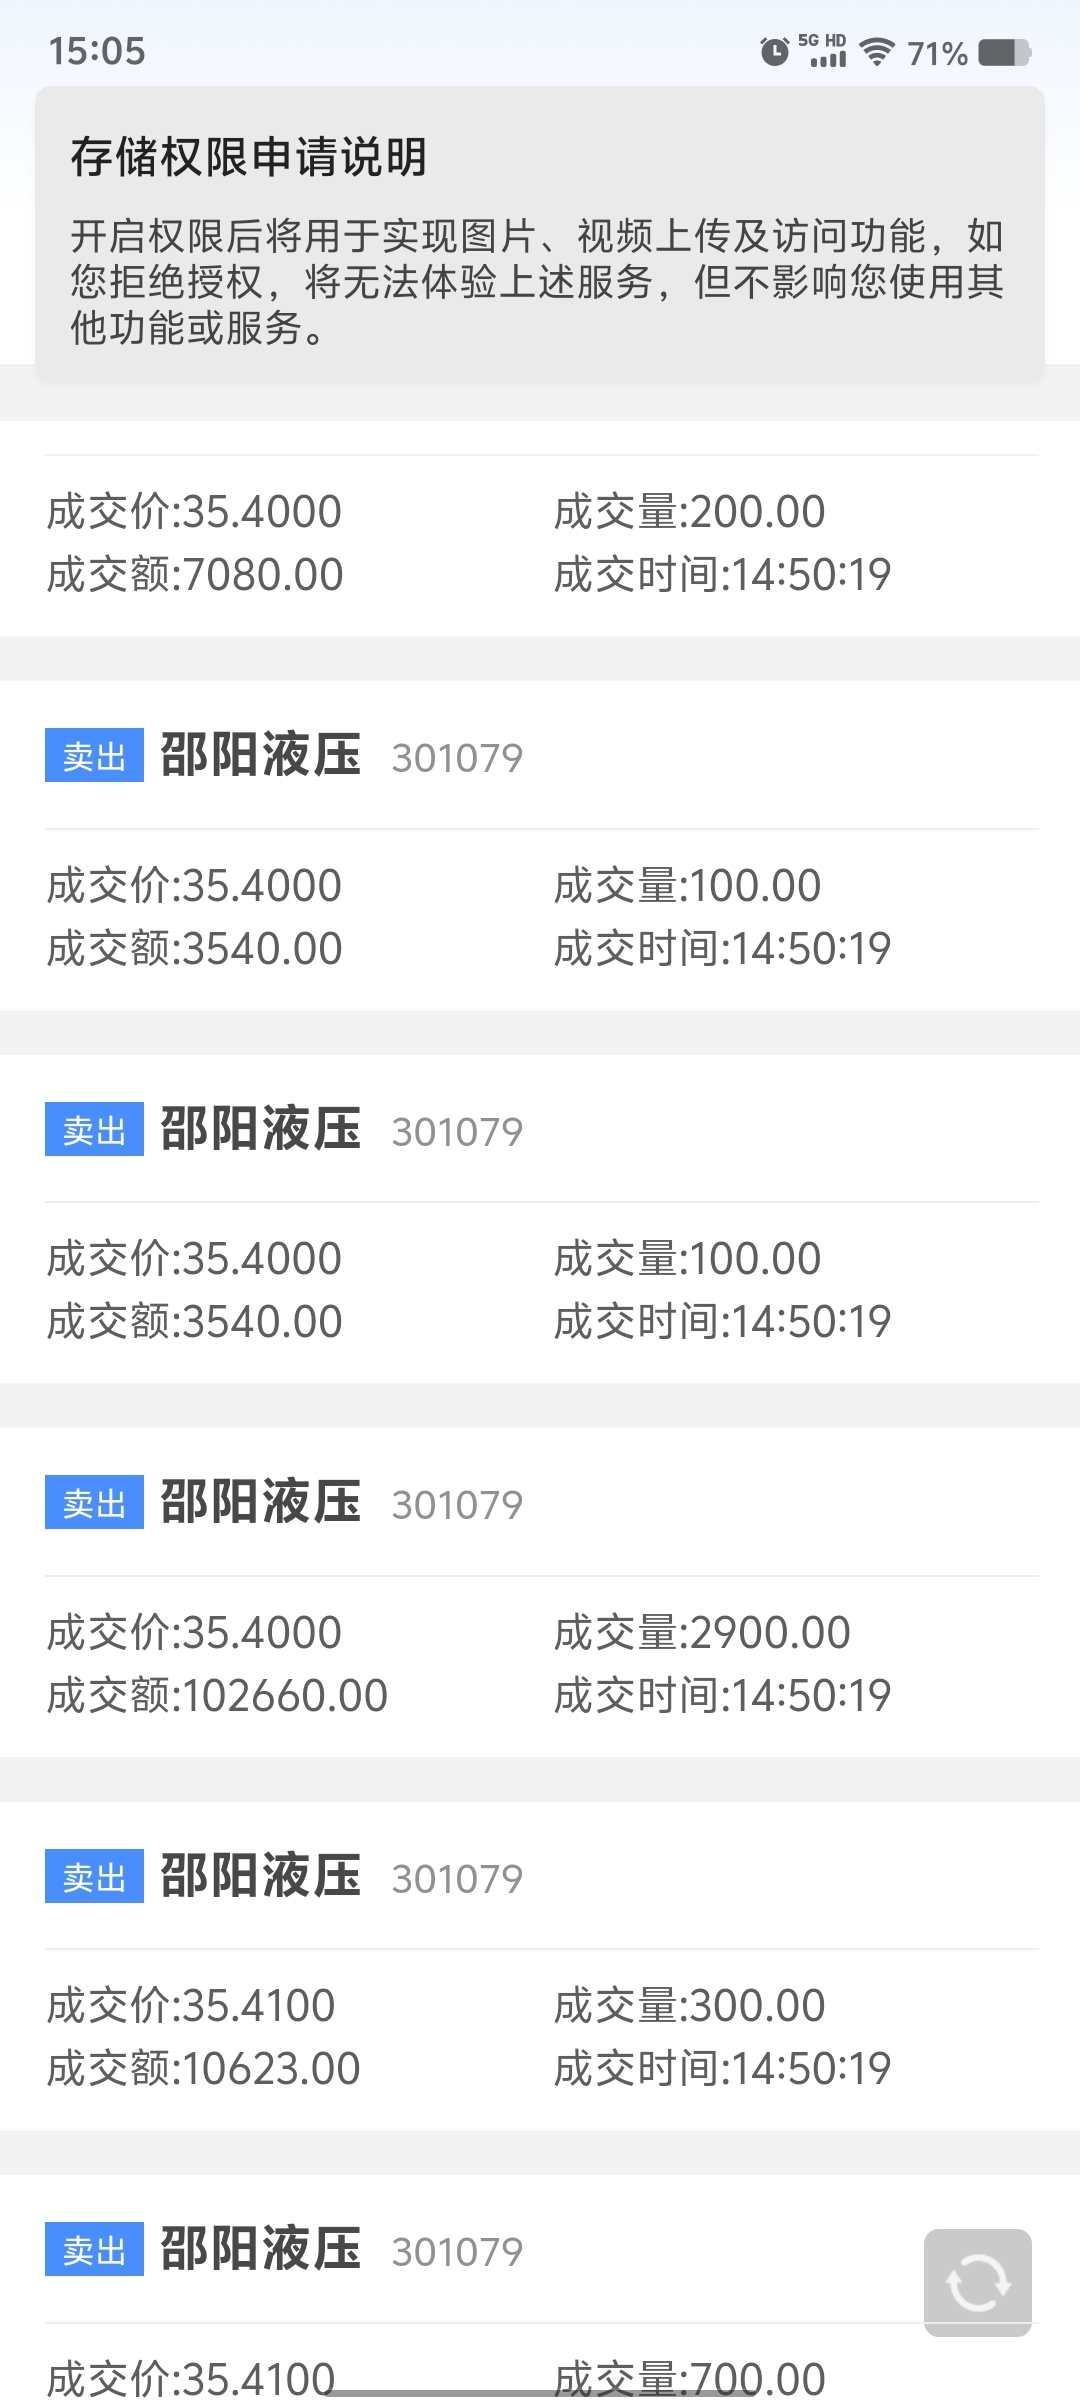Tap the 存储权限申请说明 notice title

pyautogui.click(x=249, y=157)
